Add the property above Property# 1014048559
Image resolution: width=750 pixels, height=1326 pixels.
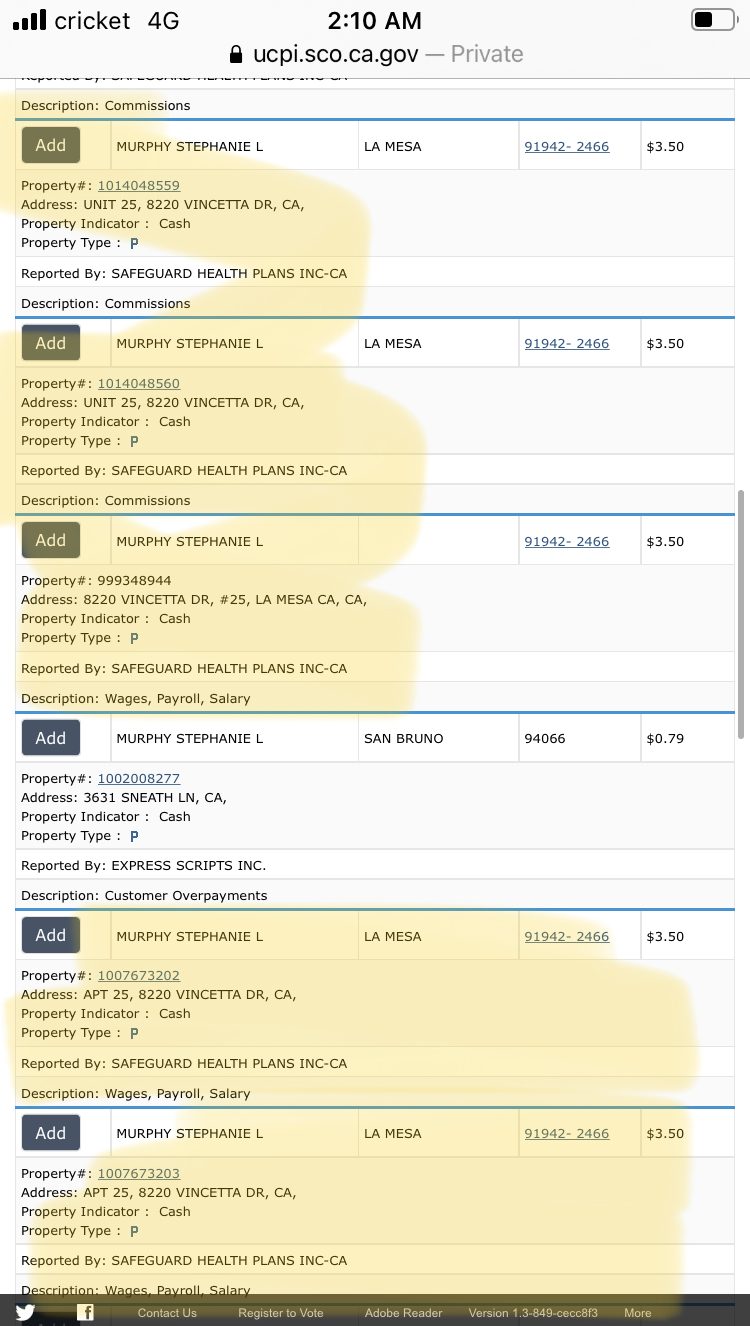51,145
